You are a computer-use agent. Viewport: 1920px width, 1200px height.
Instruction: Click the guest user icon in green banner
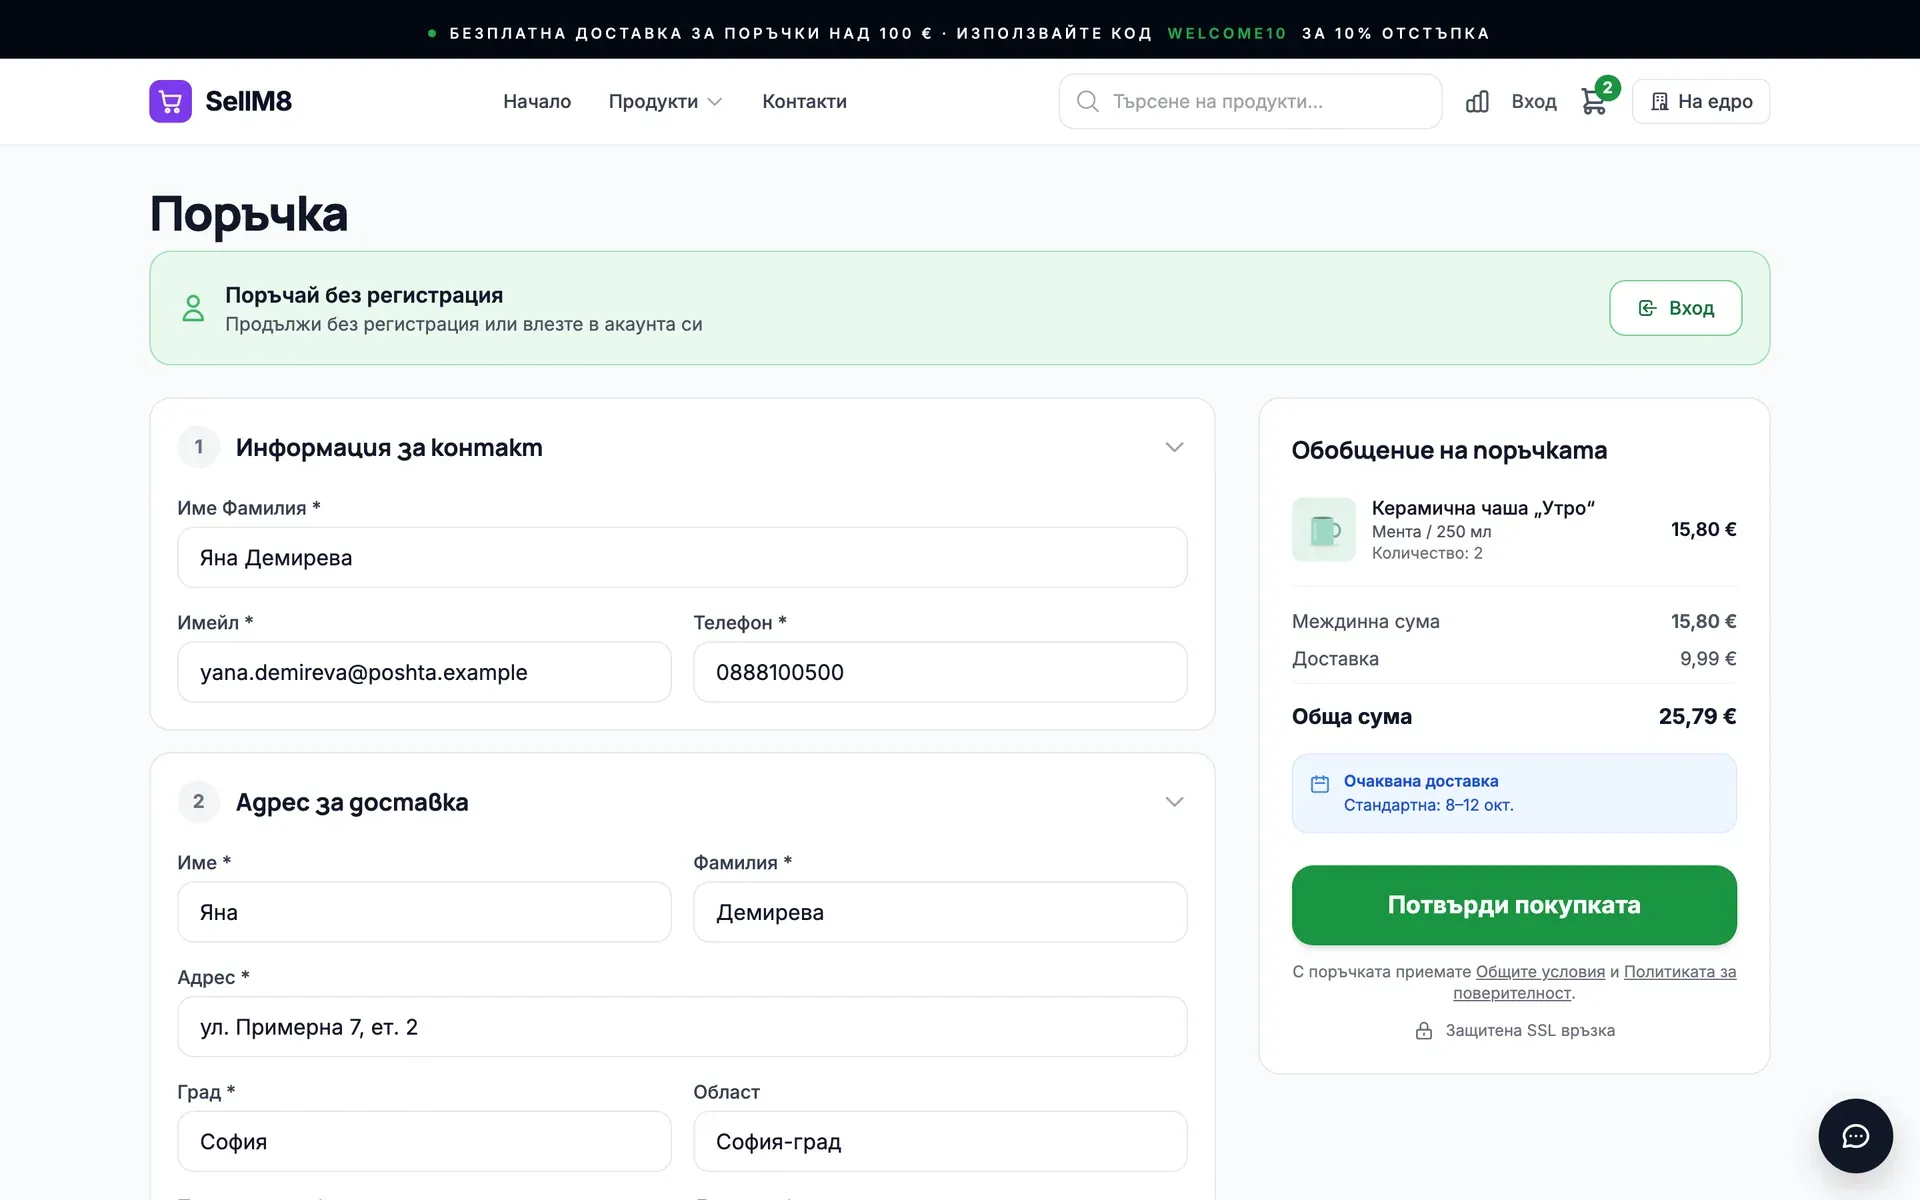[193, 308]
